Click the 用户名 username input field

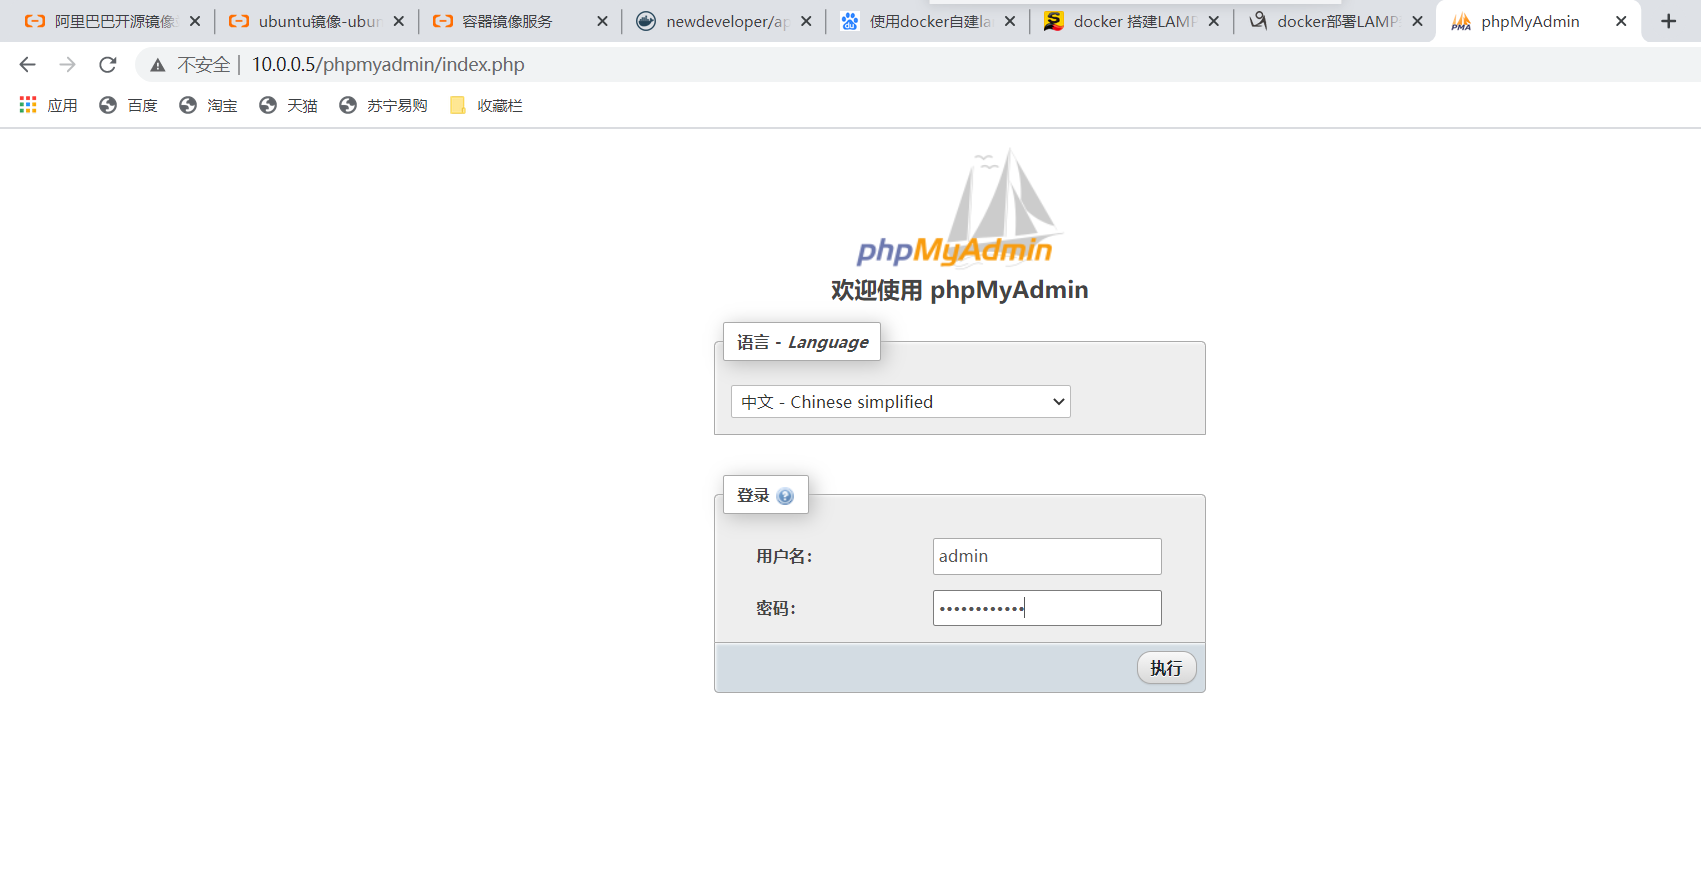point(1047,556)
